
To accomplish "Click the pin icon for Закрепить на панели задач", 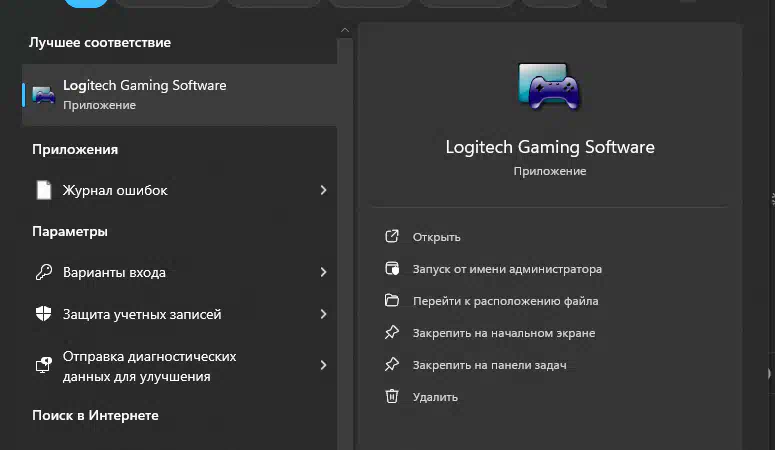I will click(x=392, y=364).
